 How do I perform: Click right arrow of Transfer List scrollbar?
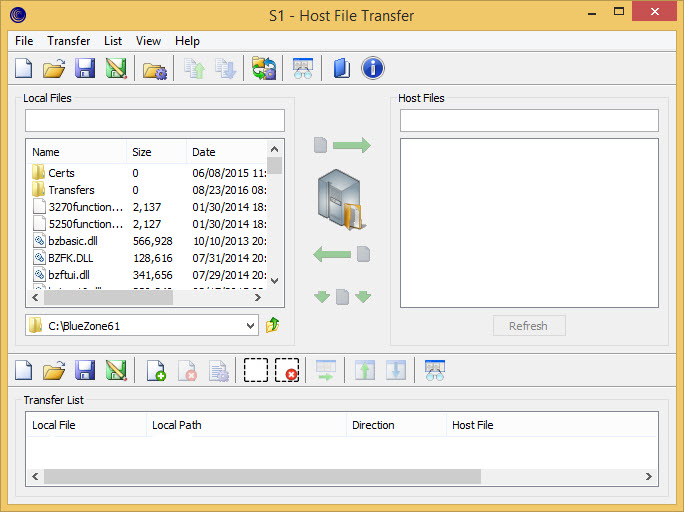tap(649, 476)
